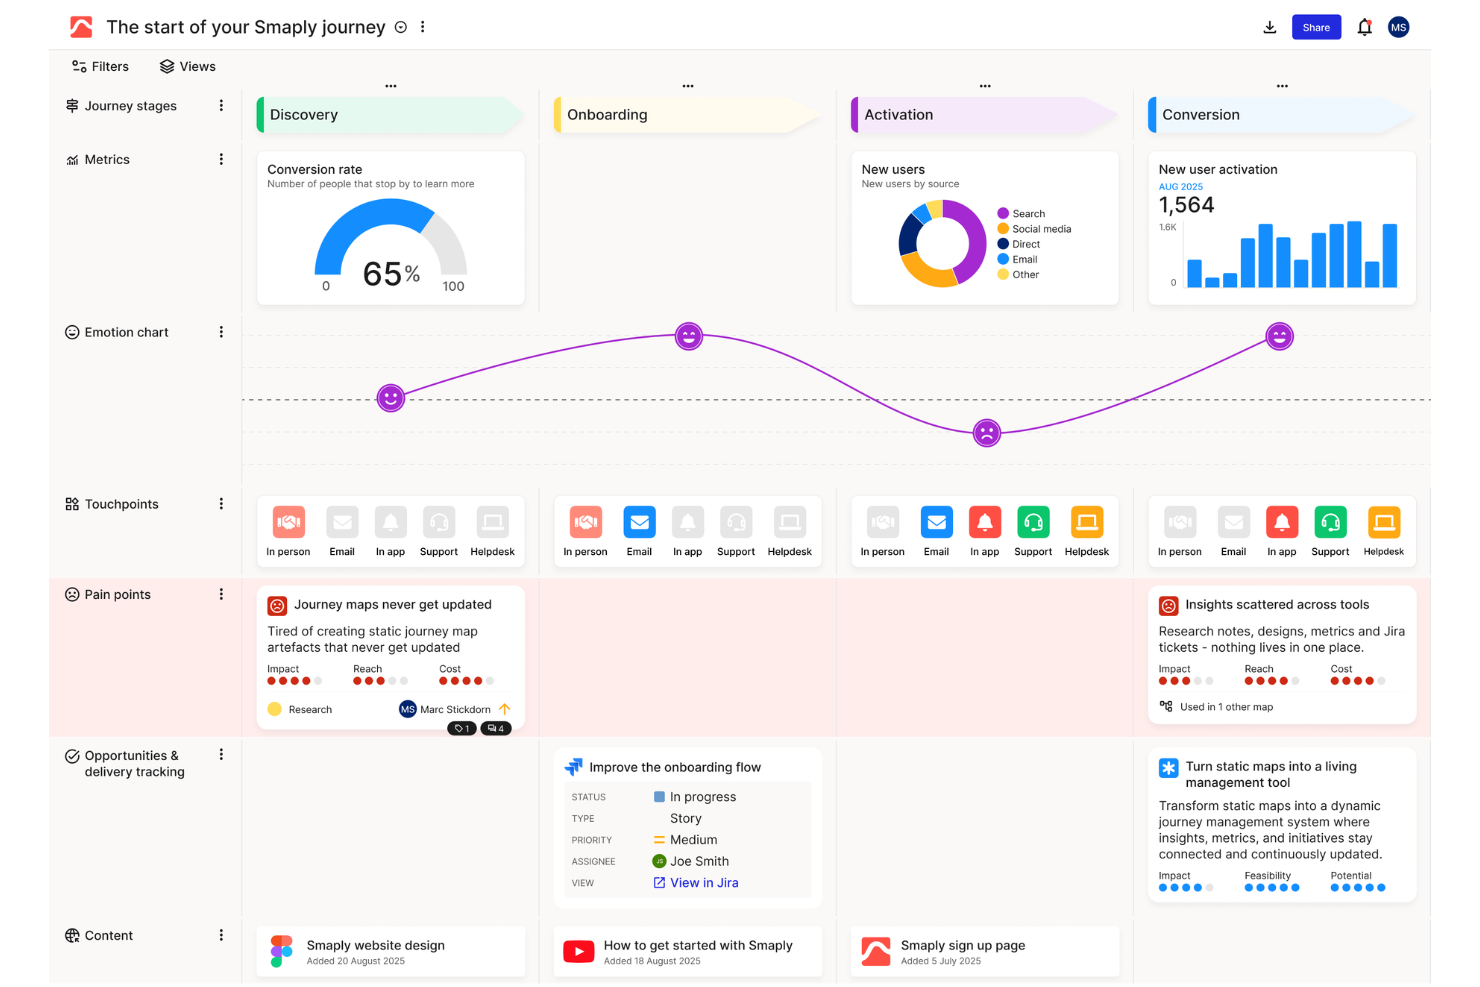Click the sad emoji marker on the Activation emotion line
This screenshot has width=1480, height=987.
986,433
